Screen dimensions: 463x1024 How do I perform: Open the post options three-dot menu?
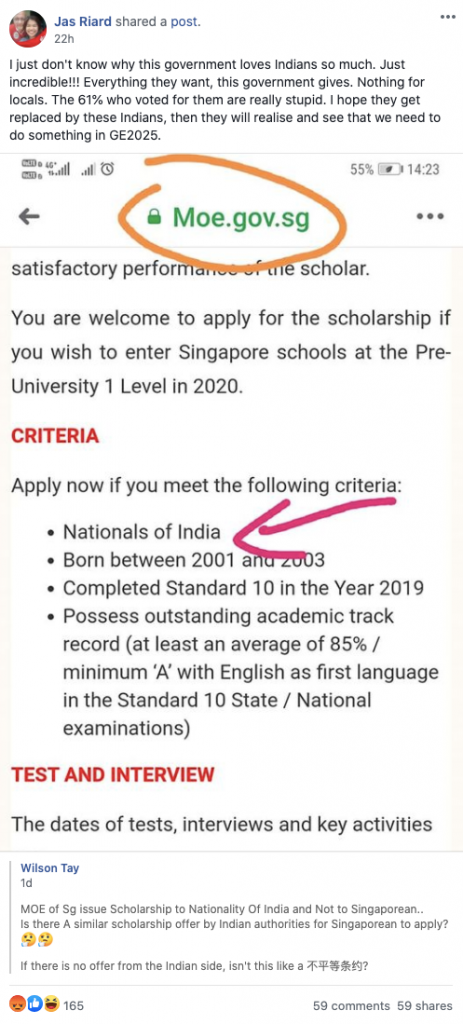[447, 17]
